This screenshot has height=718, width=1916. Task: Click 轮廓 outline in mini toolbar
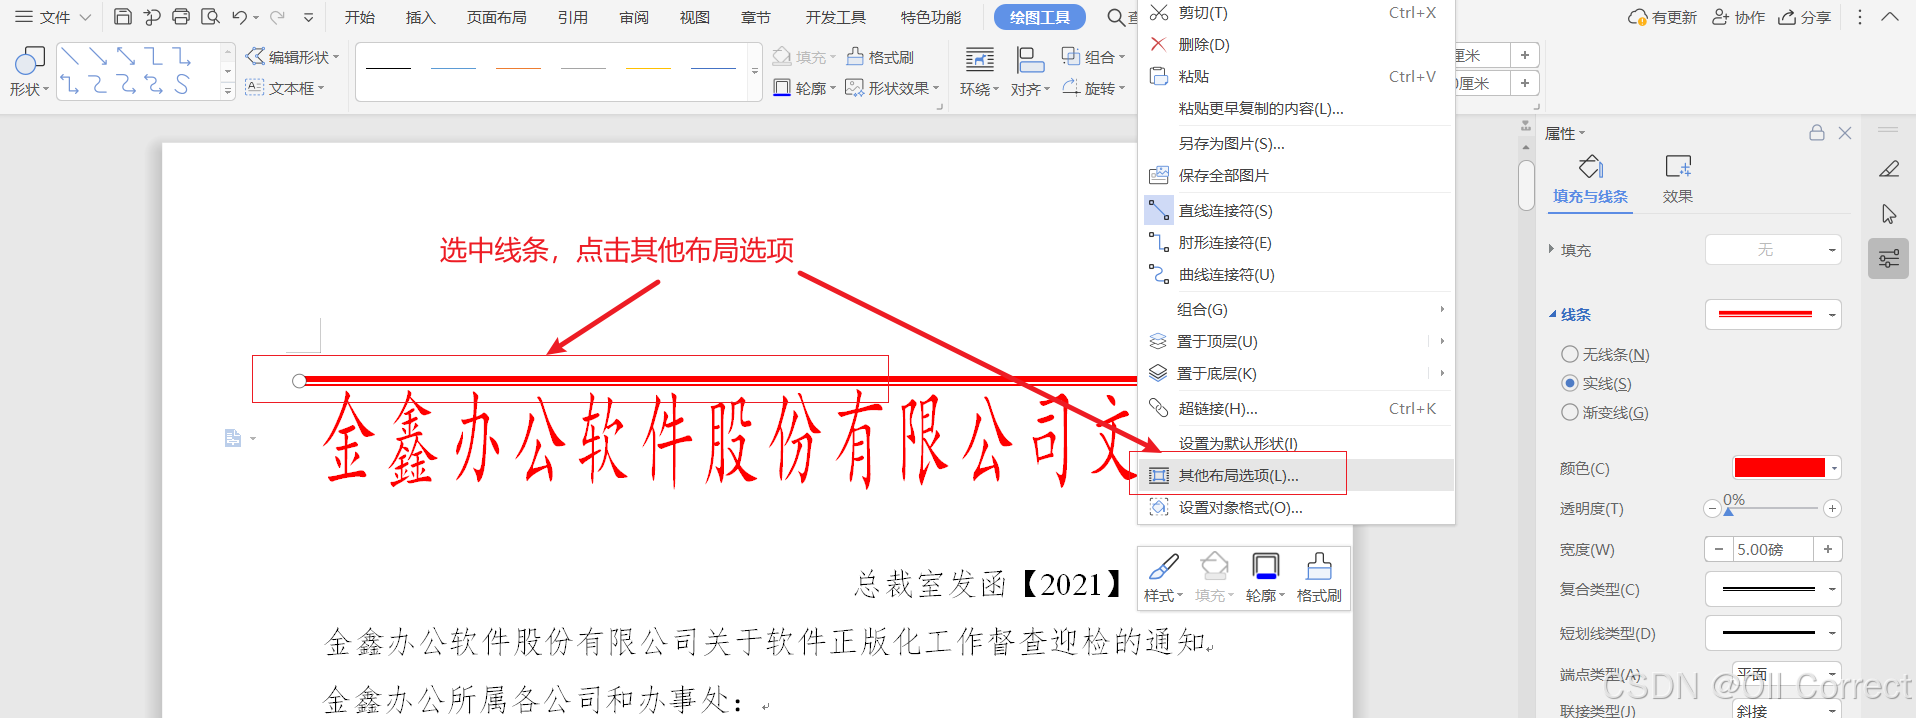(x=1265, y=578)
